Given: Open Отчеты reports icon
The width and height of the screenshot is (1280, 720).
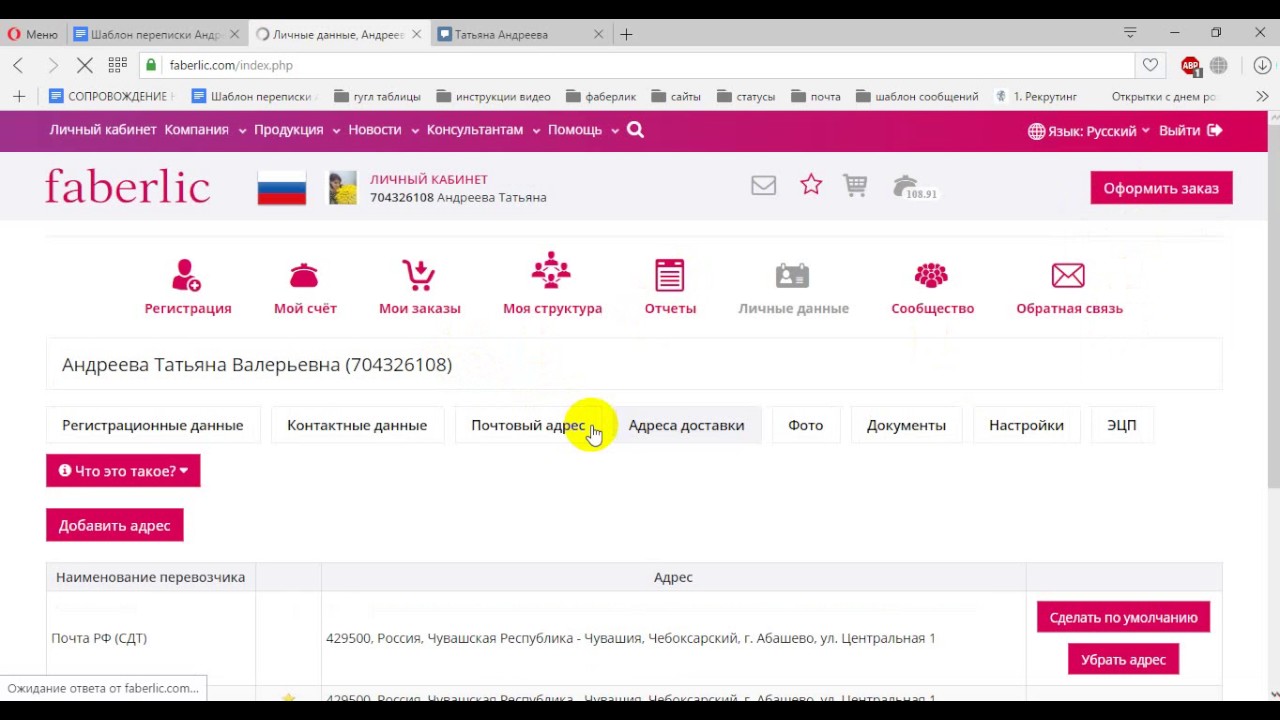Looking at the screenshot, I should click(x=670, y=287).
